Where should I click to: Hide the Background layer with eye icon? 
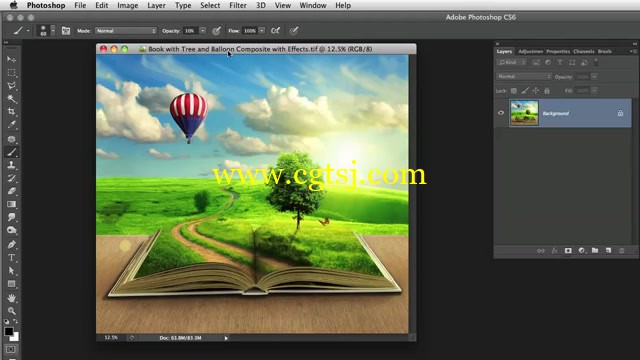coord(501,113)
